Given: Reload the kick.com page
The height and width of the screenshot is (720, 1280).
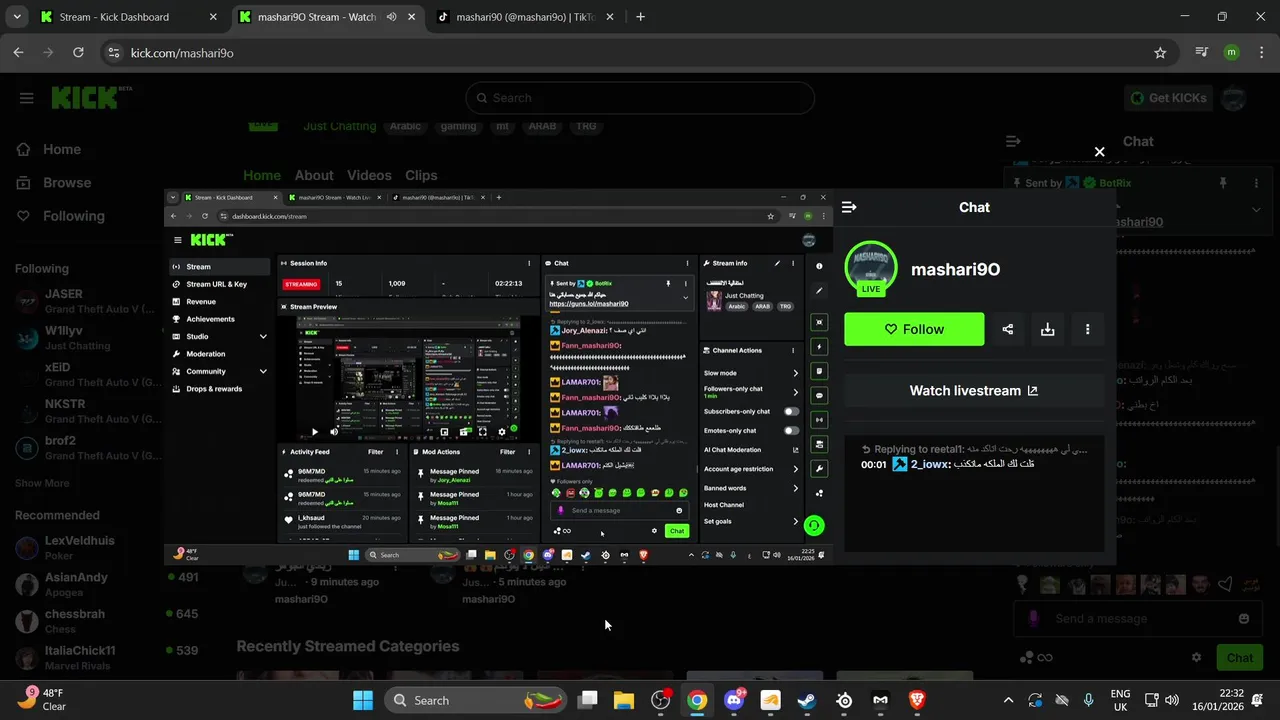Looking at the screenshot, I should (78, 53).
